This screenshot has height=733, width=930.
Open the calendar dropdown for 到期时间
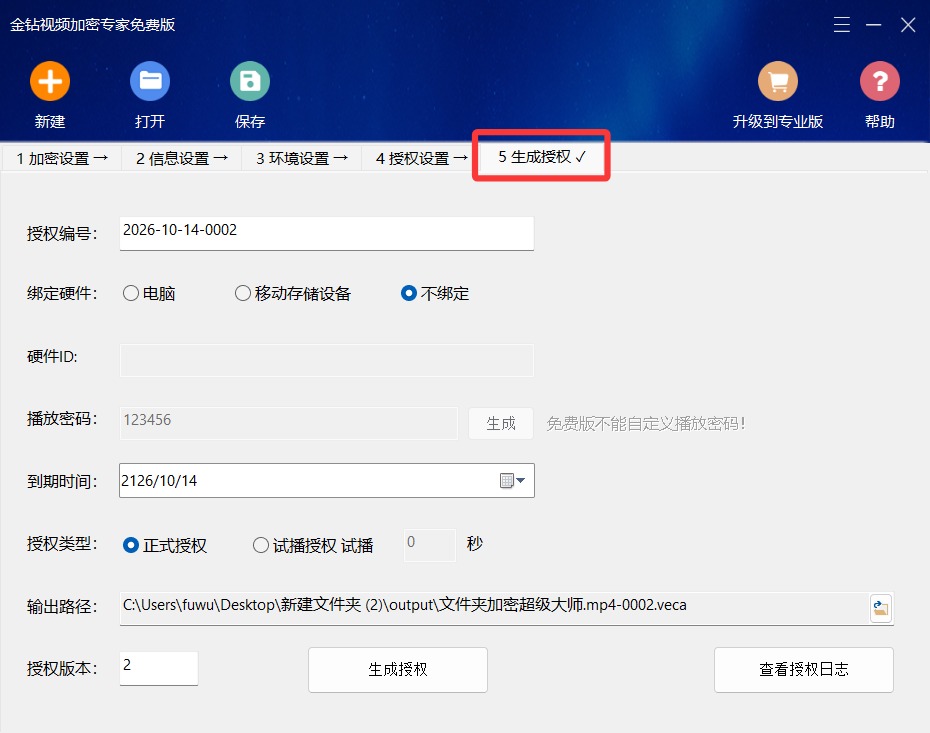[x=512, y=480]
